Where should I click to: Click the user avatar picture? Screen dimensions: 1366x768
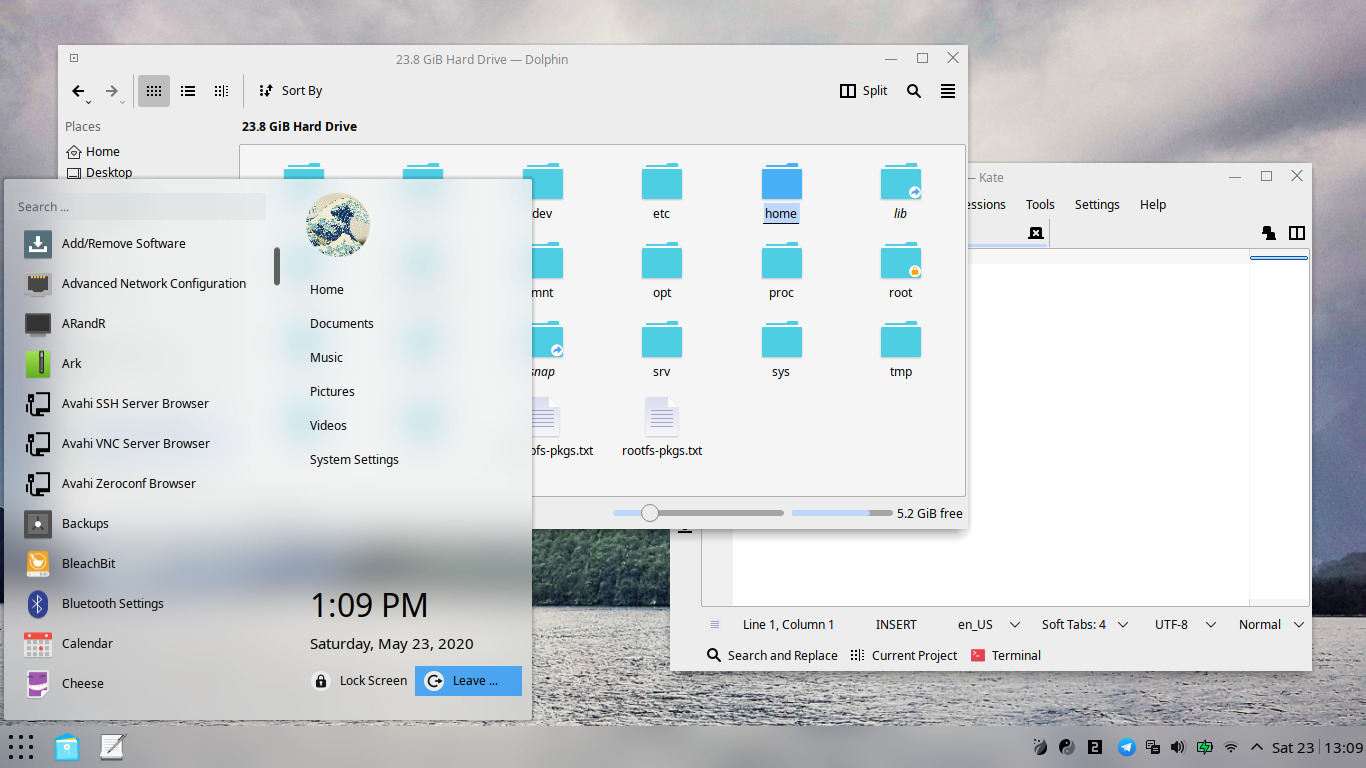pos(338,225)
